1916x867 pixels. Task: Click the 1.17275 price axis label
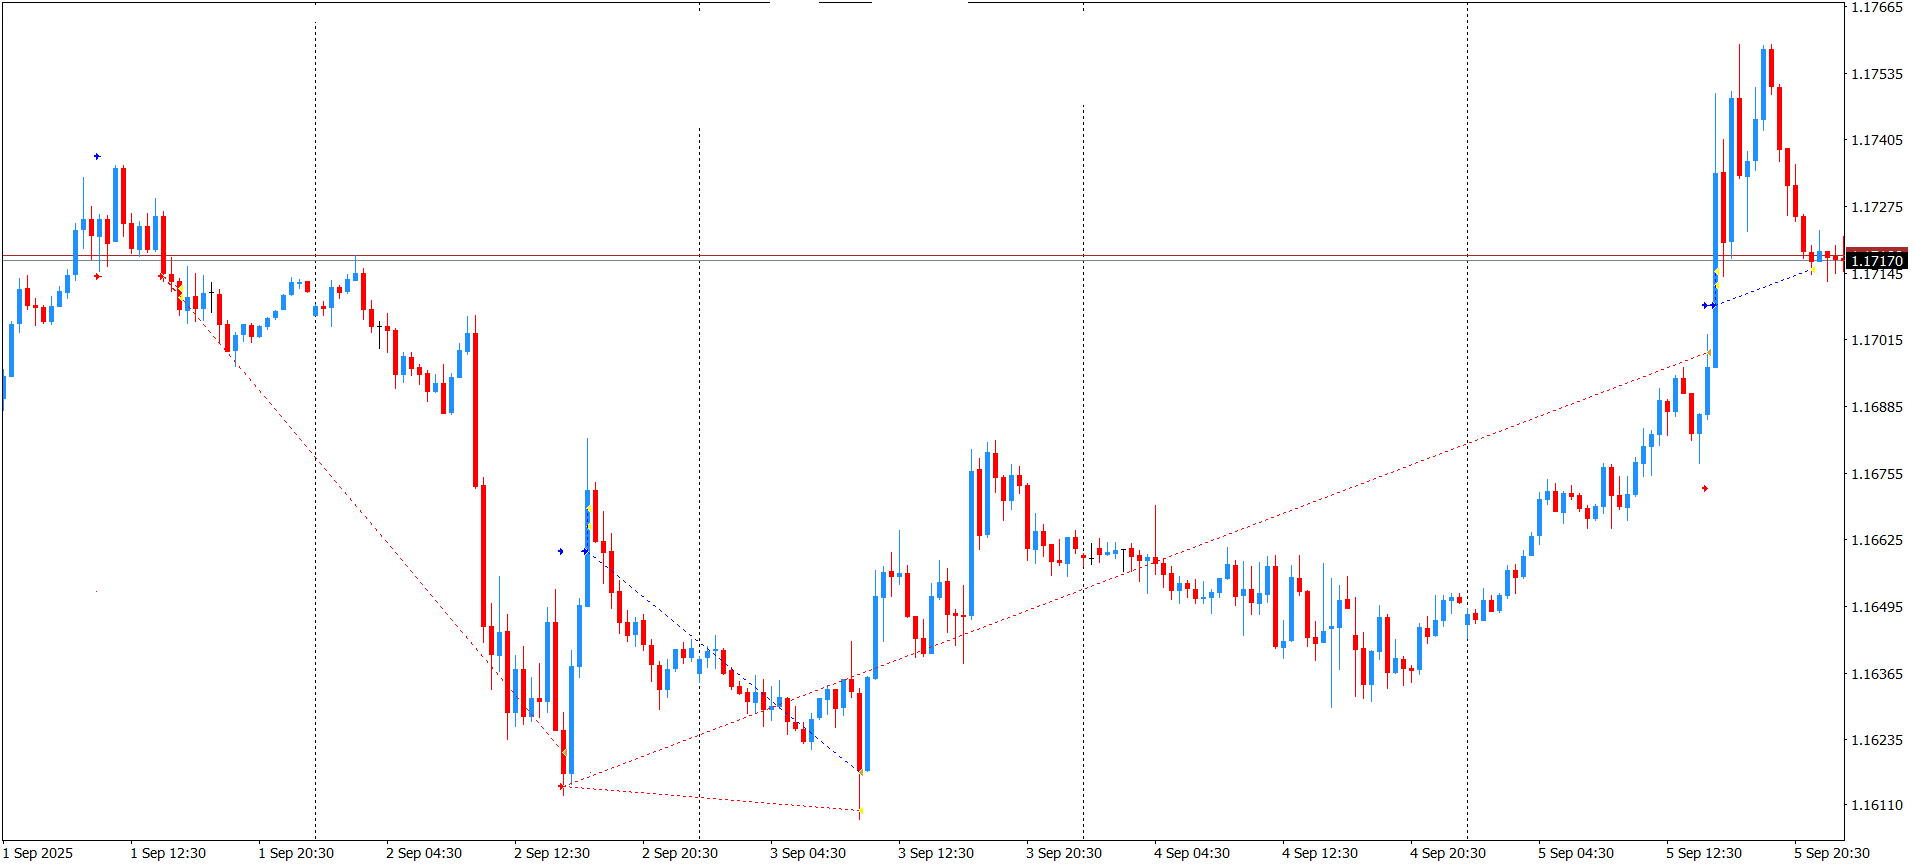point(1877,207)
